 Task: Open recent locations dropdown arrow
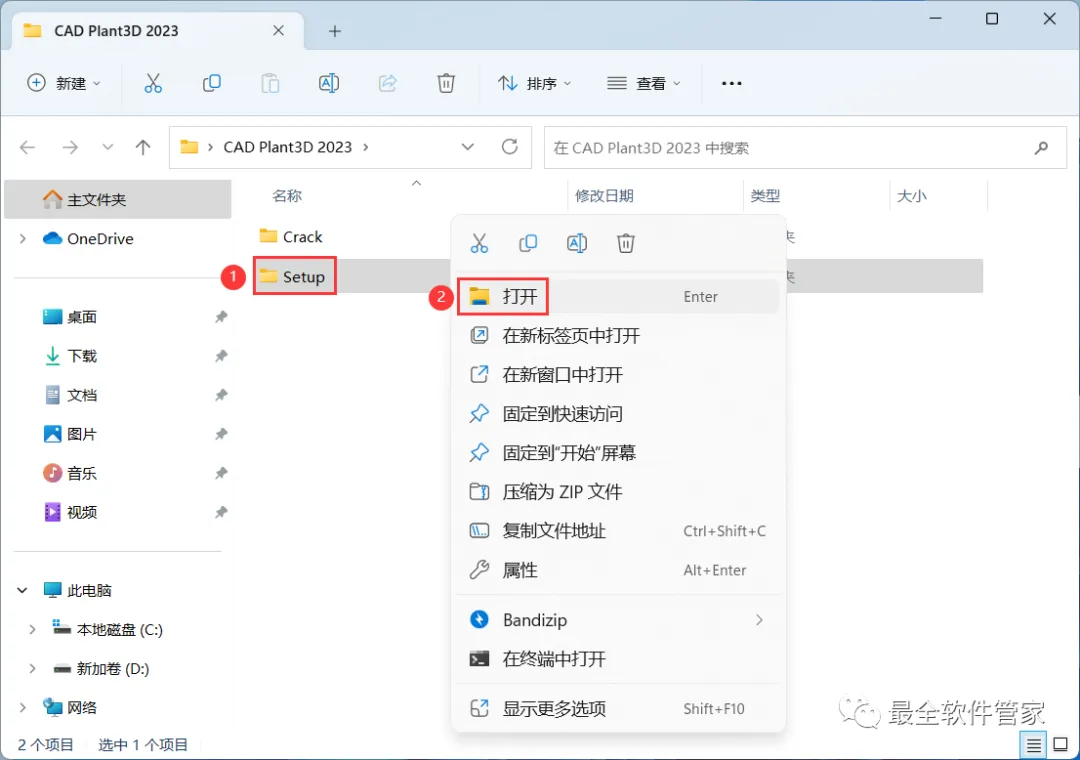[x=107, y=147]
